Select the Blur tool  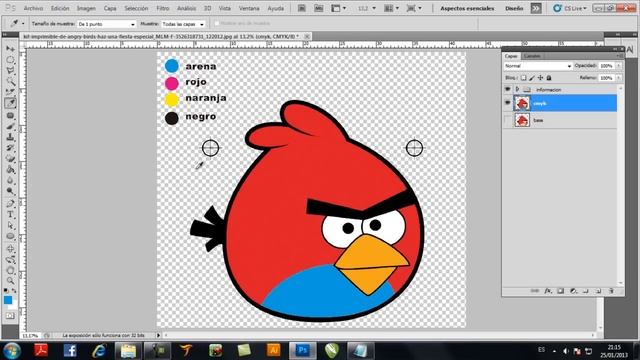pos(10,180)
